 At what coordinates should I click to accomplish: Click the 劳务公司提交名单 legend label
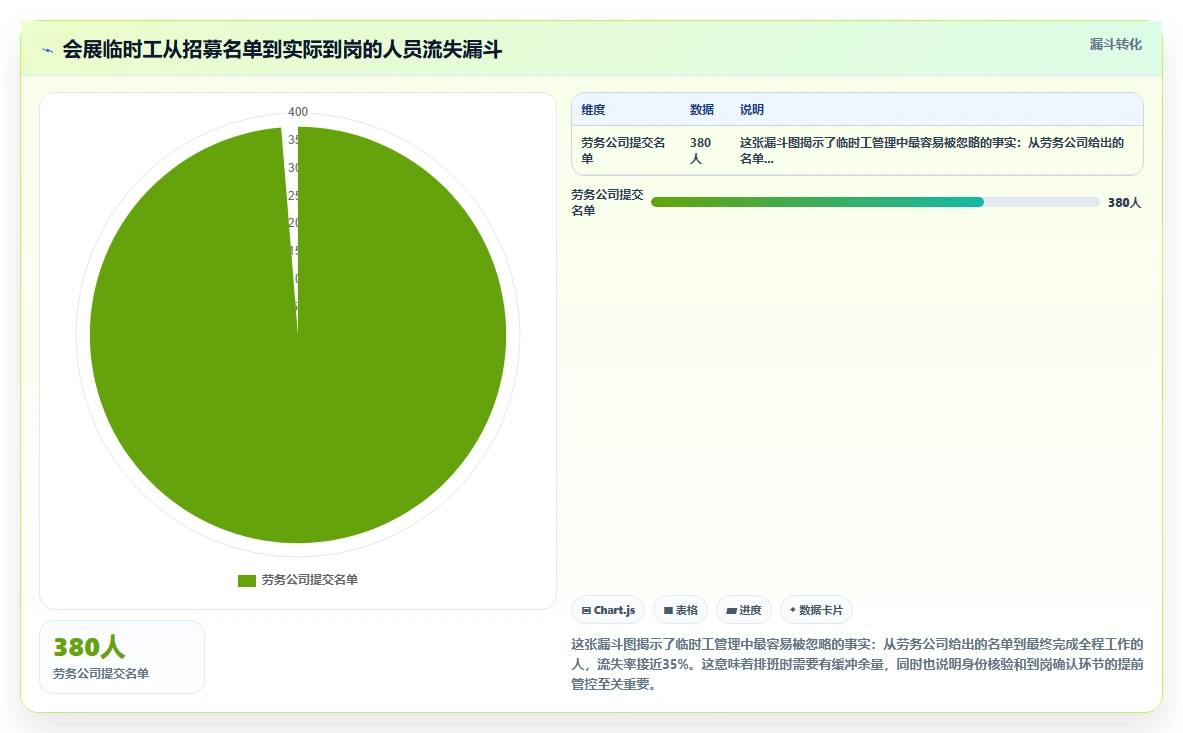[x=309, y=580]
